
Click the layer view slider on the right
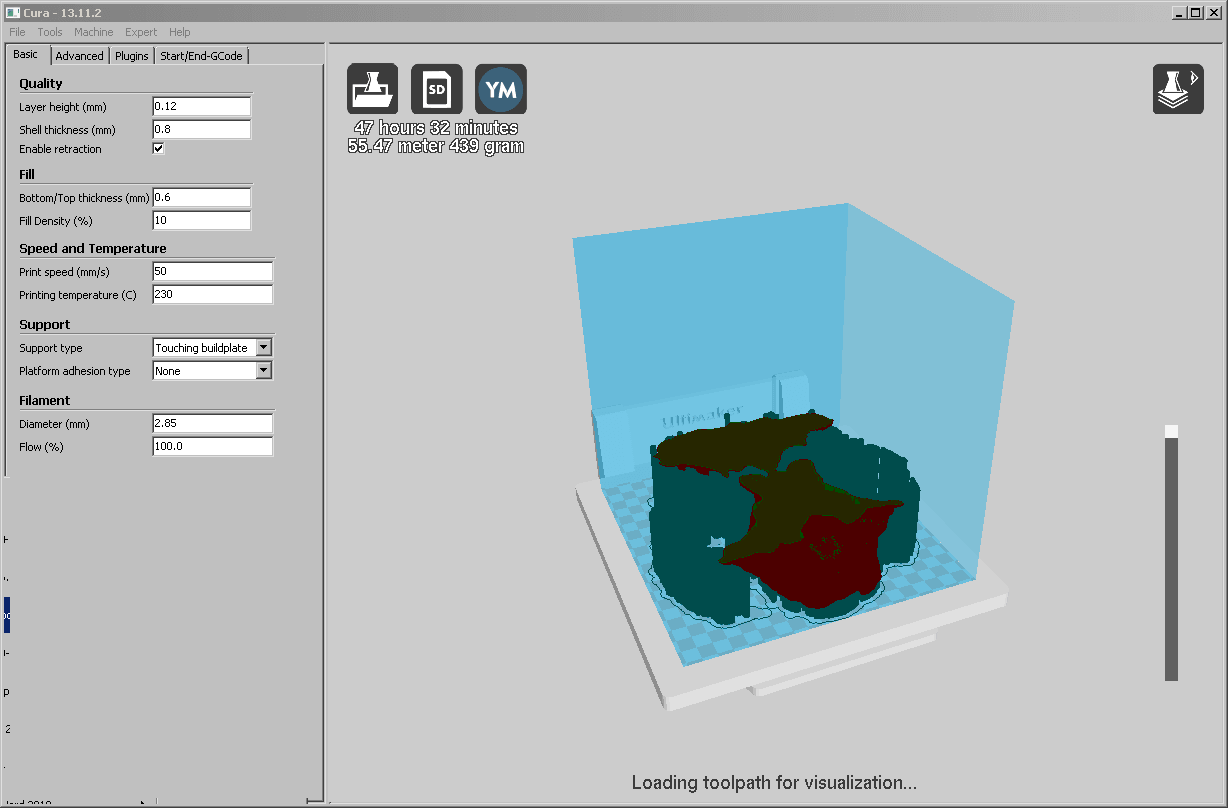coord(1172,553)
